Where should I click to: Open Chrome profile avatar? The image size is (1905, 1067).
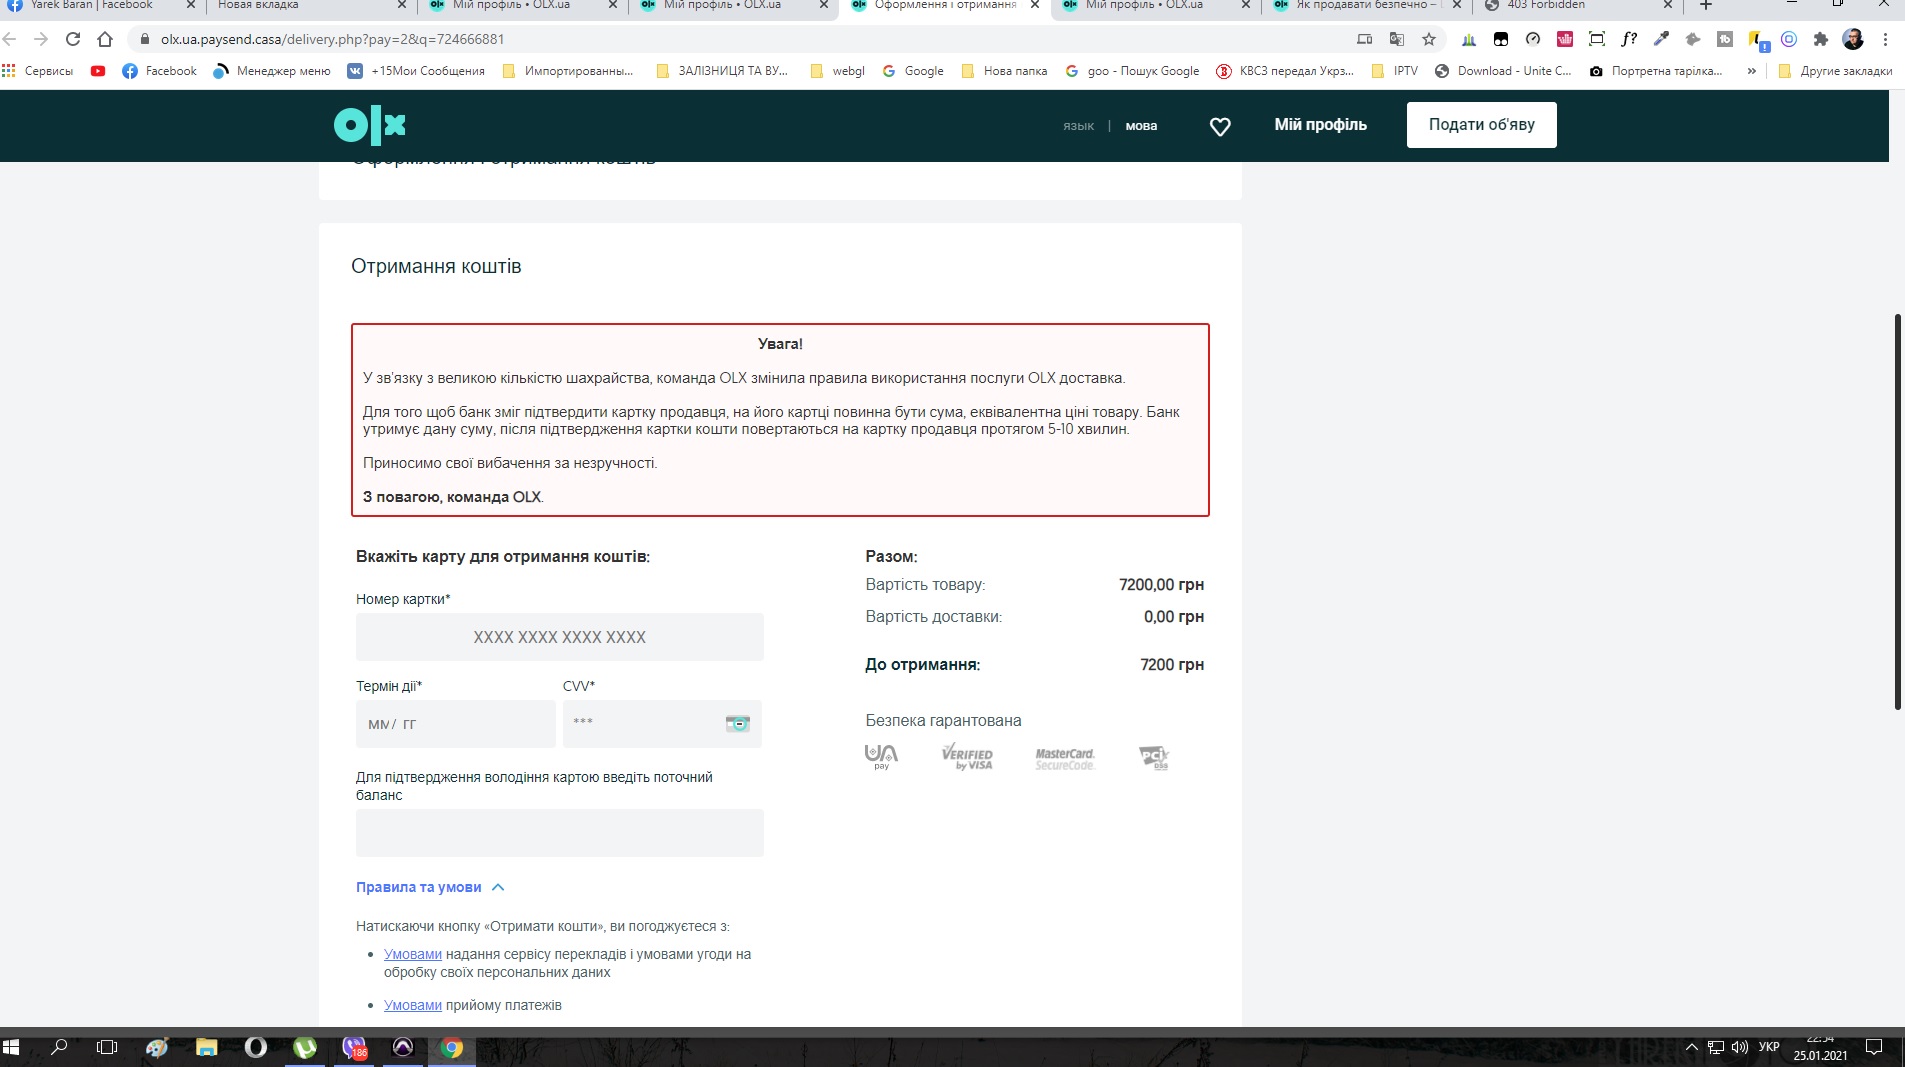click(x=1853, y=39)
